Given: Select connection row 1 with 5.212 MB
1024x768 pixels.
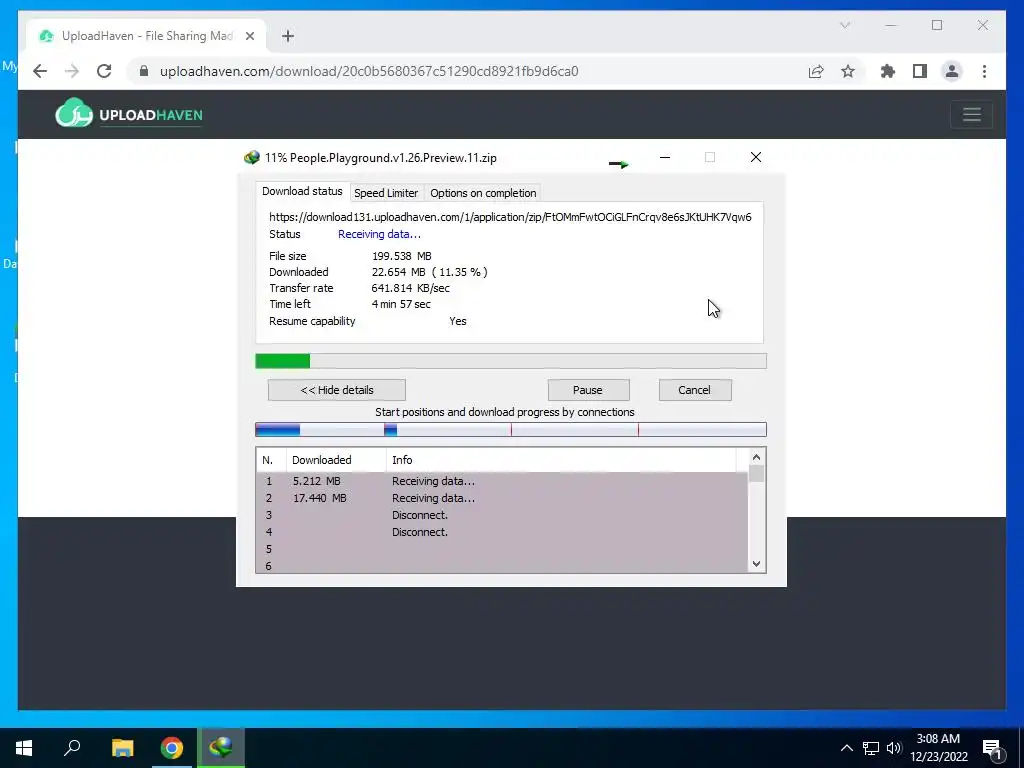Looking at the screenshot, I should [x=502, y=481].
